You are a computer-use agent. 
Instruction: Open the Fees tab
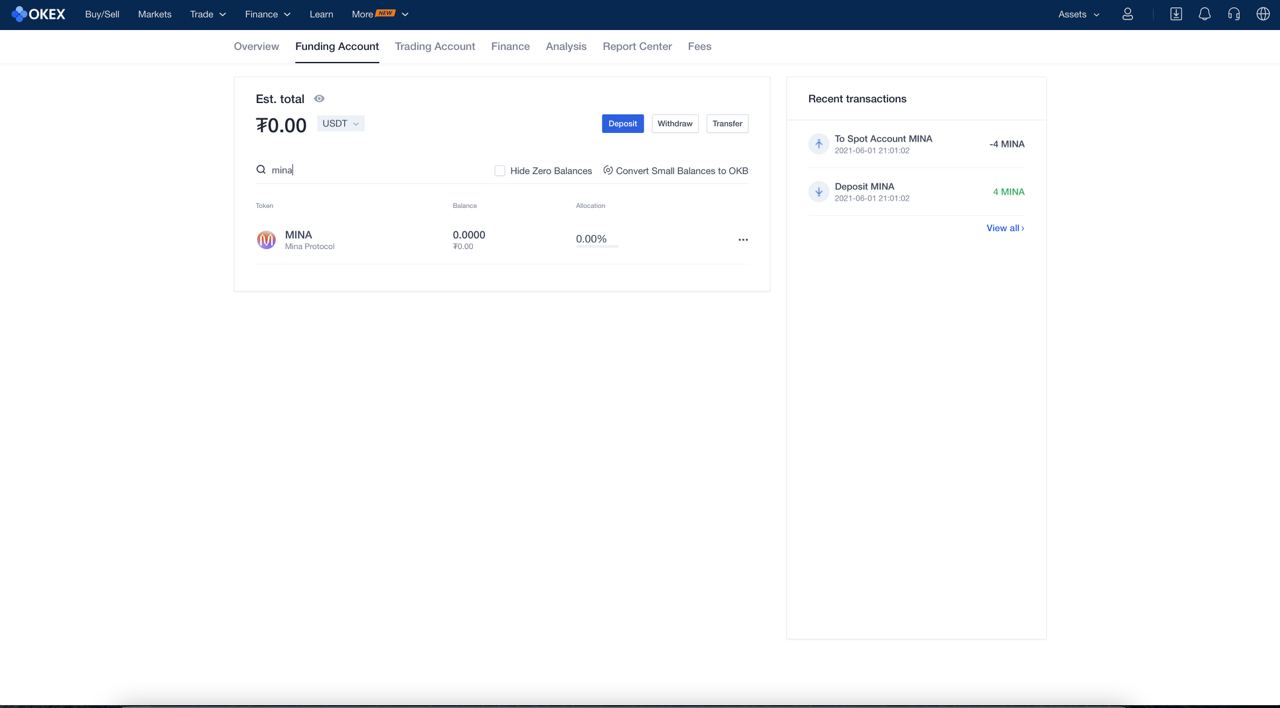click(700, 46)
